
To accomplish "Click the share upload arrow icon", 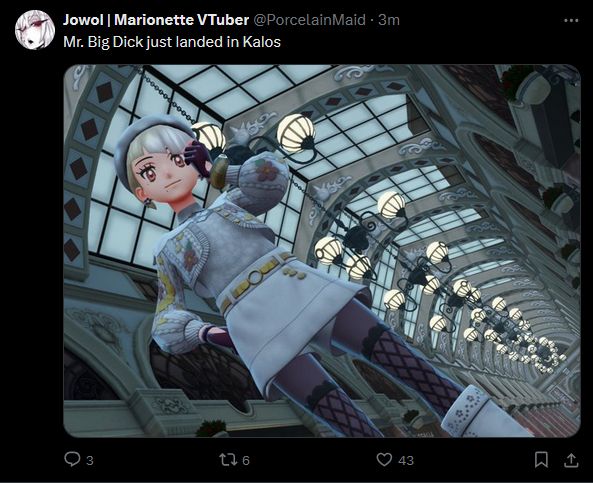I will [x=571, y=460].
